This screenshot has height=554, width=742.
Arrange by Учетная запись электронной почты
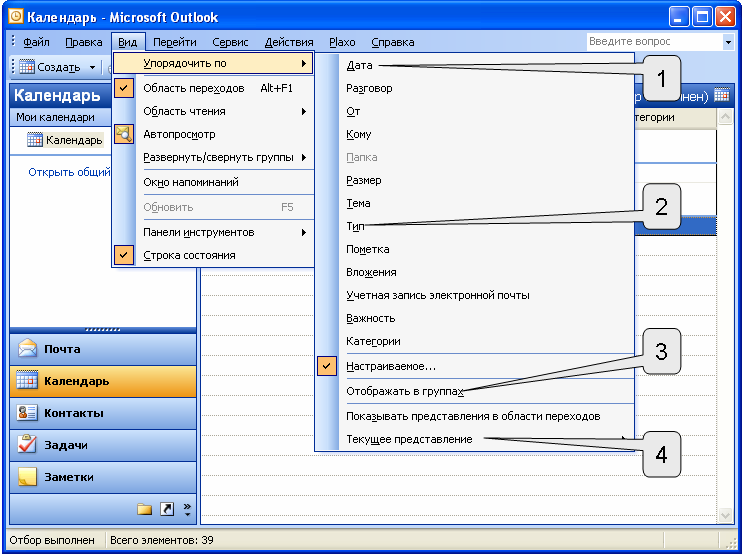point(438,295)
